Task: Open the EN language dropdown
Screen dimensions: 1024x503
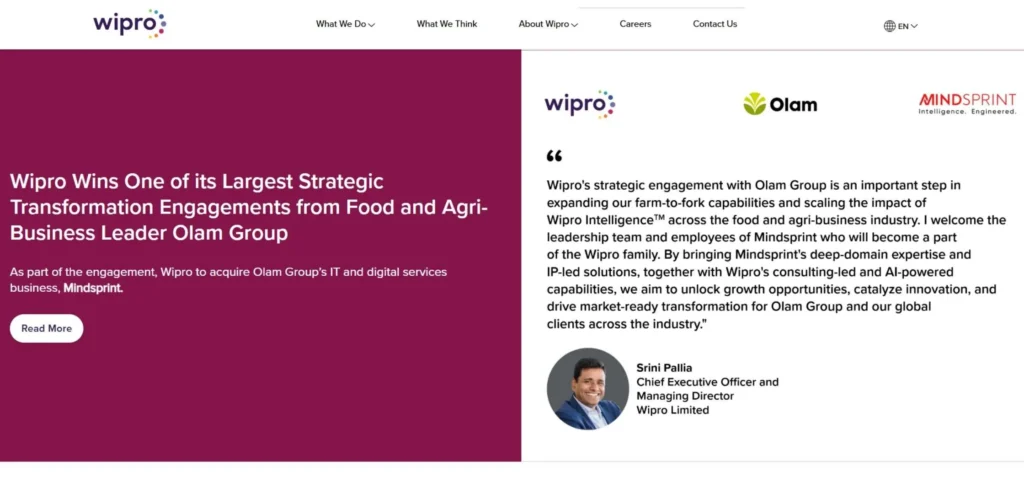Action: pyautogui.click(x=908, y=26)
